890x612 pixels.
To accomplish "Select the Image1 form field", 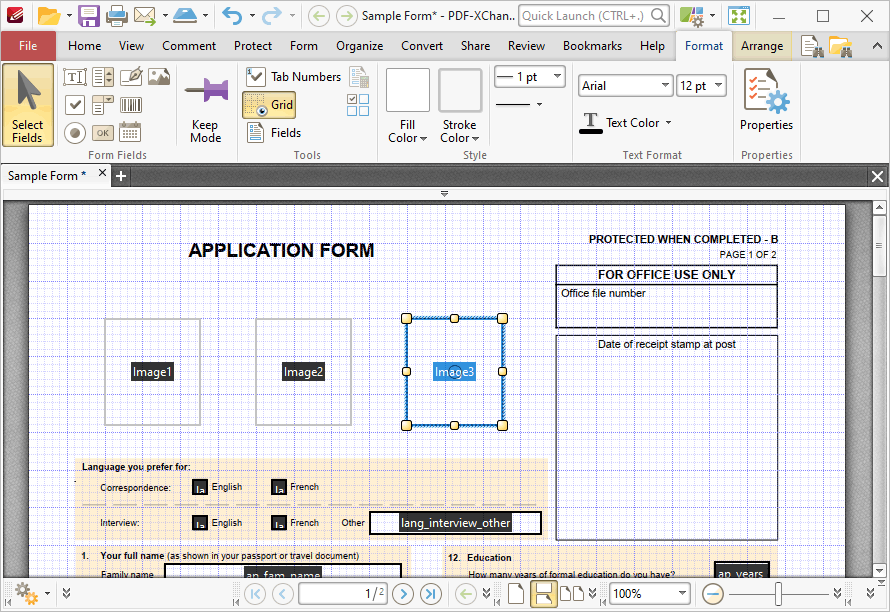I will point(152,372).
